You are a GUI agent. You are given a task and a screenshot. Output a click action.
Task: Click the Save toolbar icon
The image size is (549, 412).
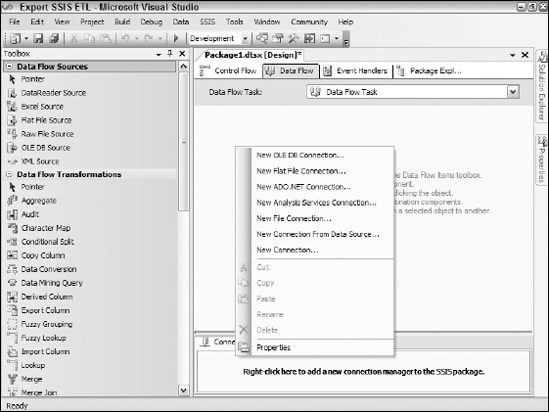click(x=38, y=38)
